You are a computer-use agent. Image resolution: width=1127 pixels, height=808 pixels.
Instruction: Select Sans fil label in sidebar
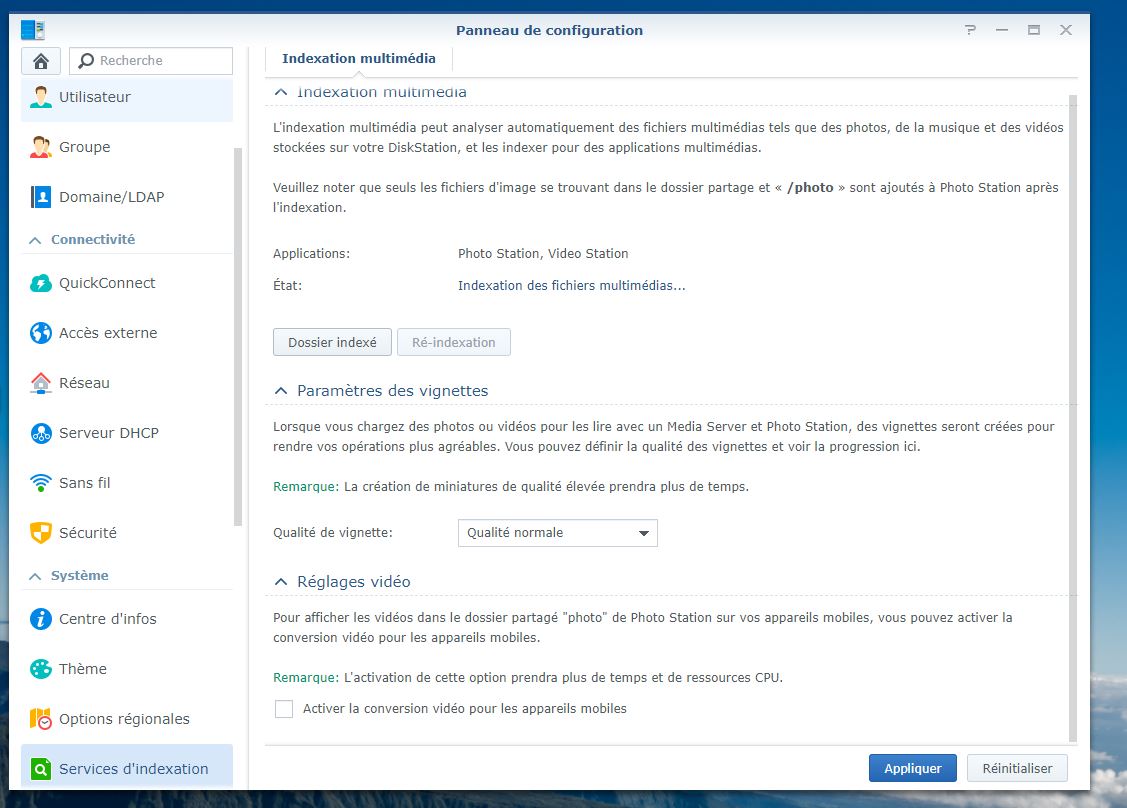coord(85,483)
